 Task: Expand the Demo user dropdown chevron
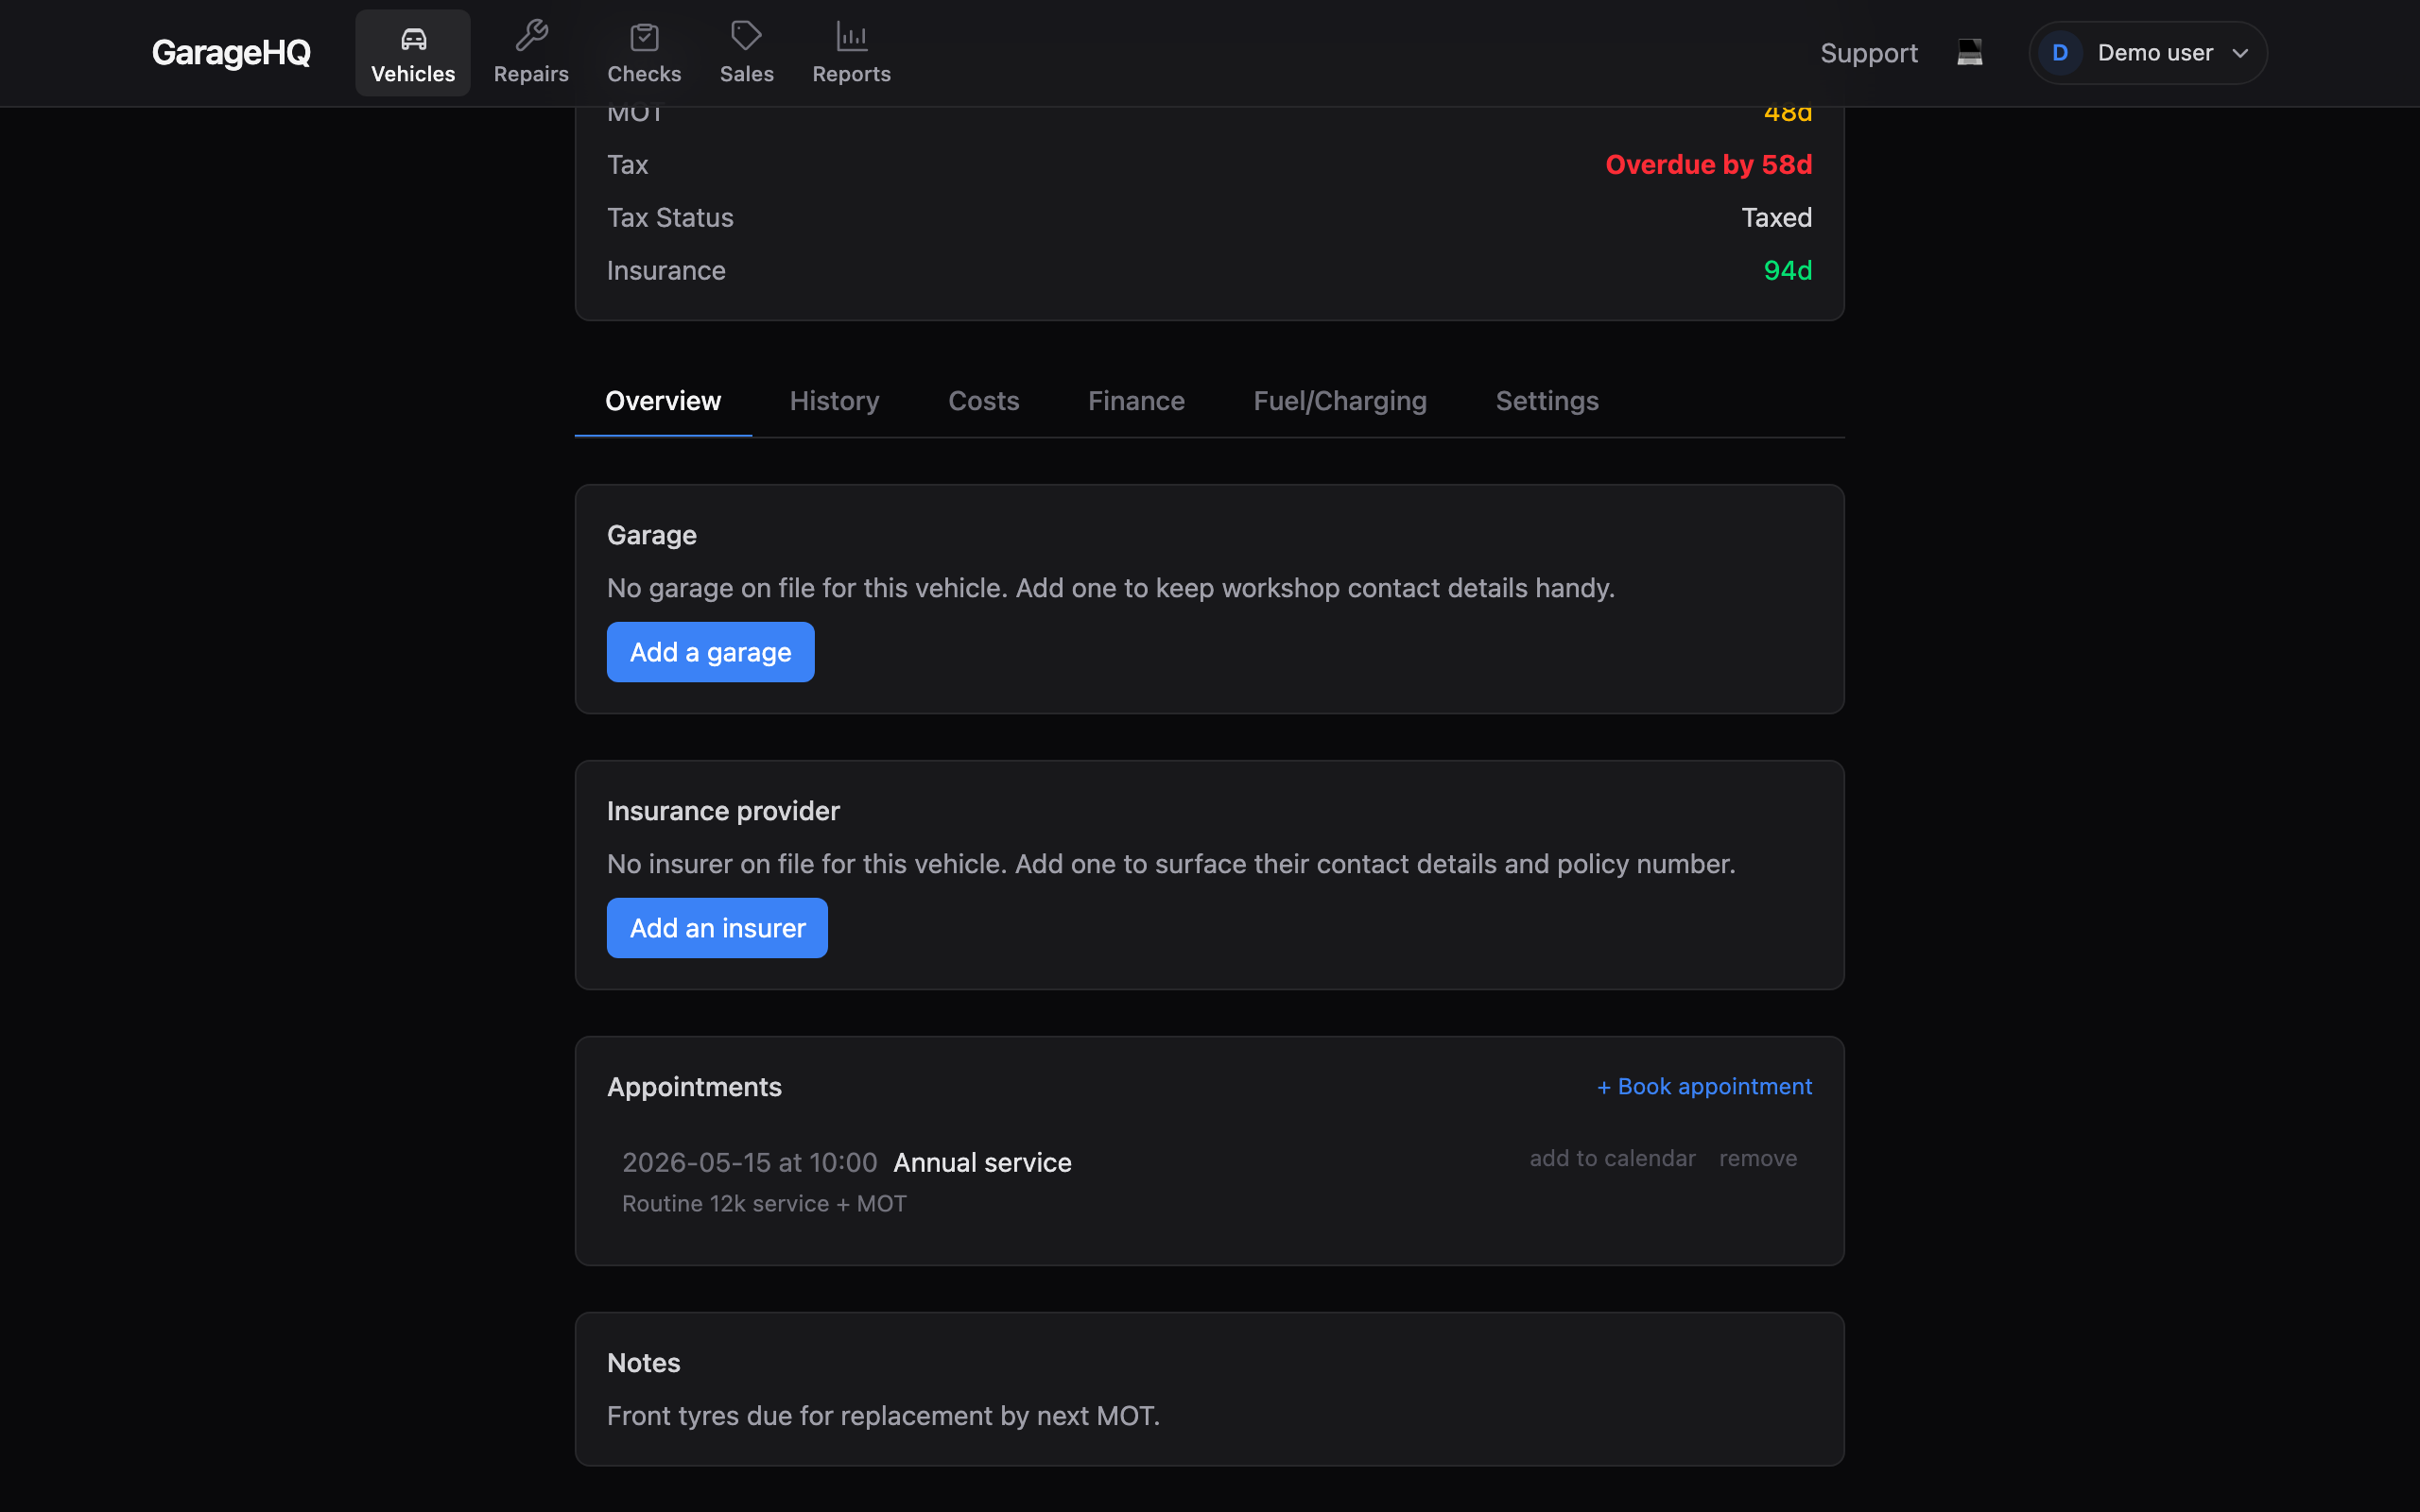[x=2240, y=53]
